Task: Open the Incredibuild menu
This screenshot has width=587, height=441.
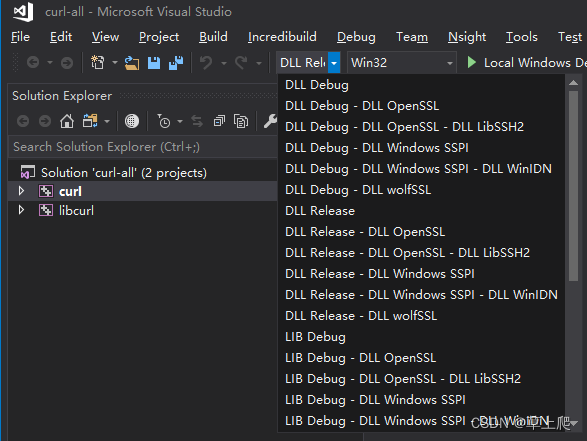Action: tap(282, 37)
